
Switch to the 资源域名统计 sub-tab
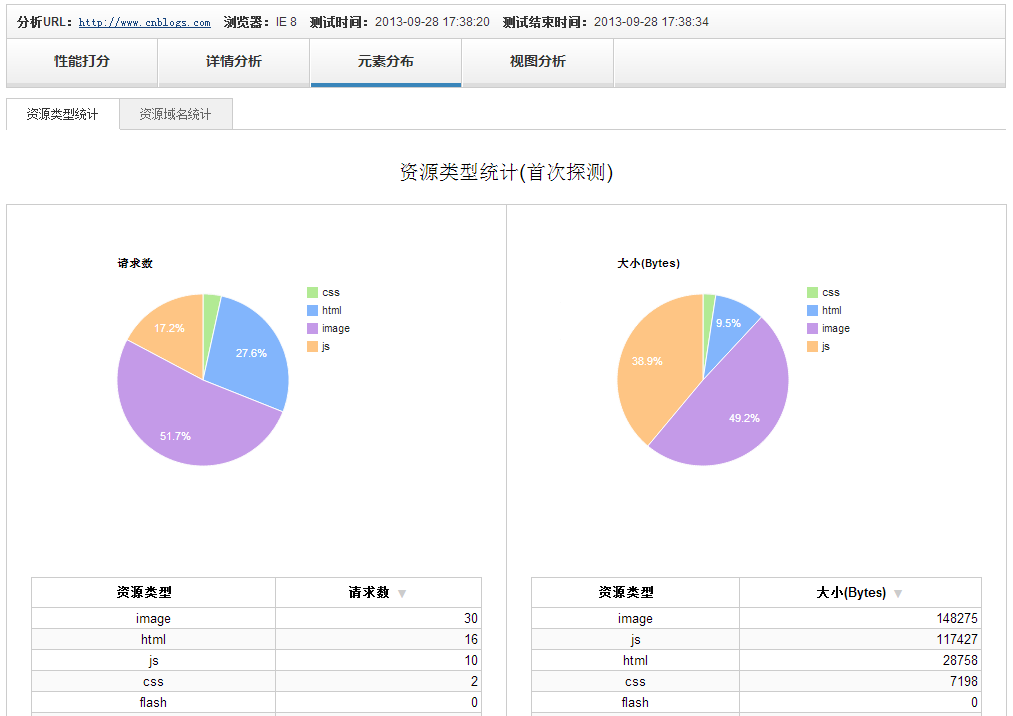[x=176, y=114]
